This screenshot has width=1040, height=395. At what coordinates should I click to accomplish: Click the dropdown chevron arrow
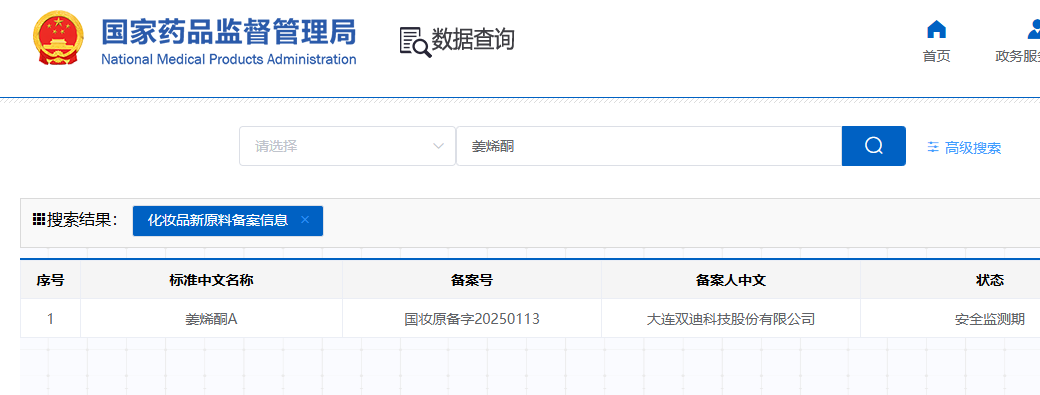(x=438, y=146)
